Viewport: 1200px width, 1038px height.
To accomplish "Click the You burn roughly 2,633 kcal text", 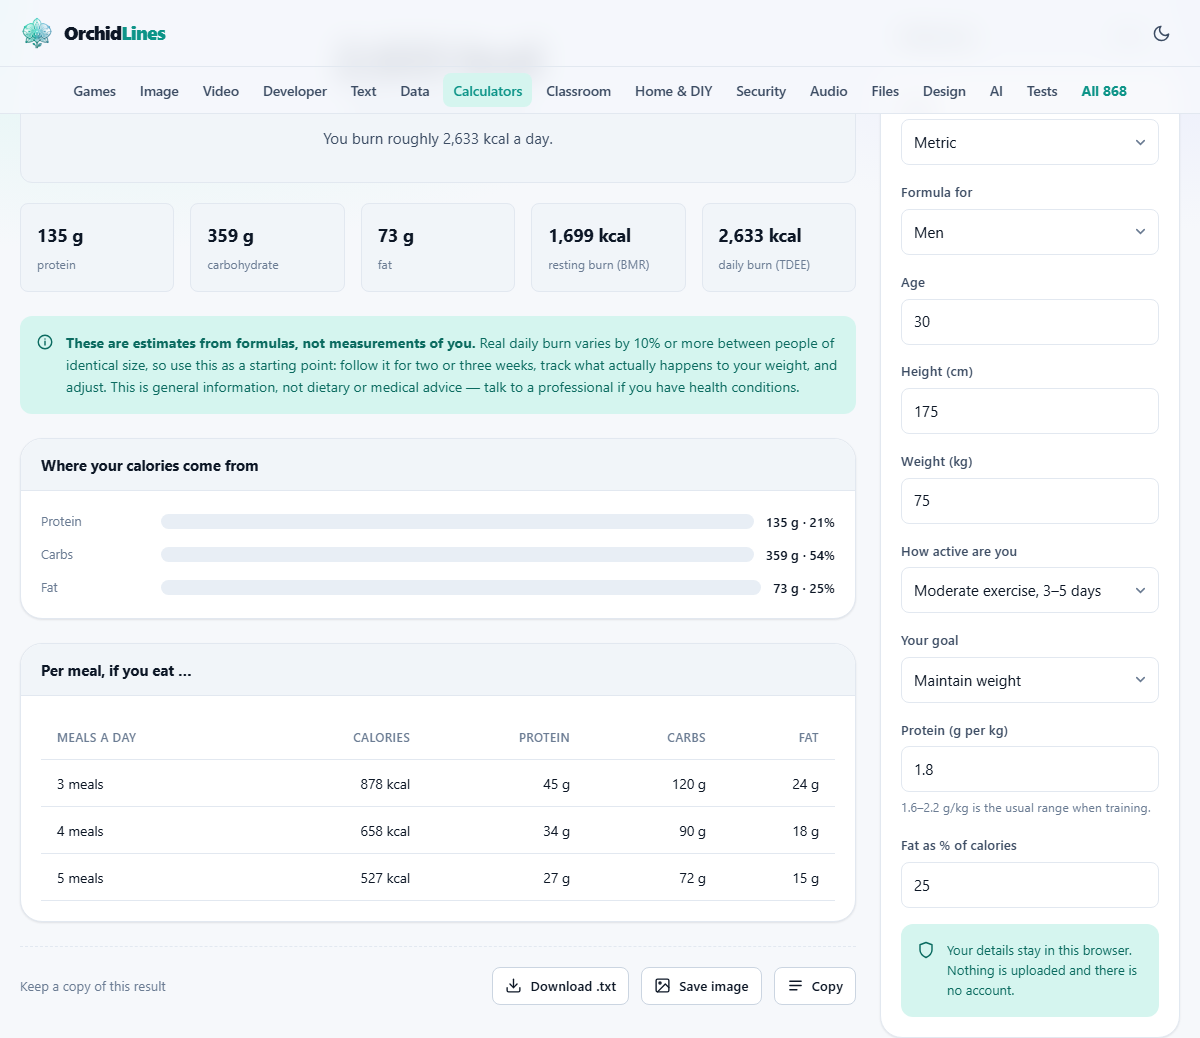I will coord(438,139).
